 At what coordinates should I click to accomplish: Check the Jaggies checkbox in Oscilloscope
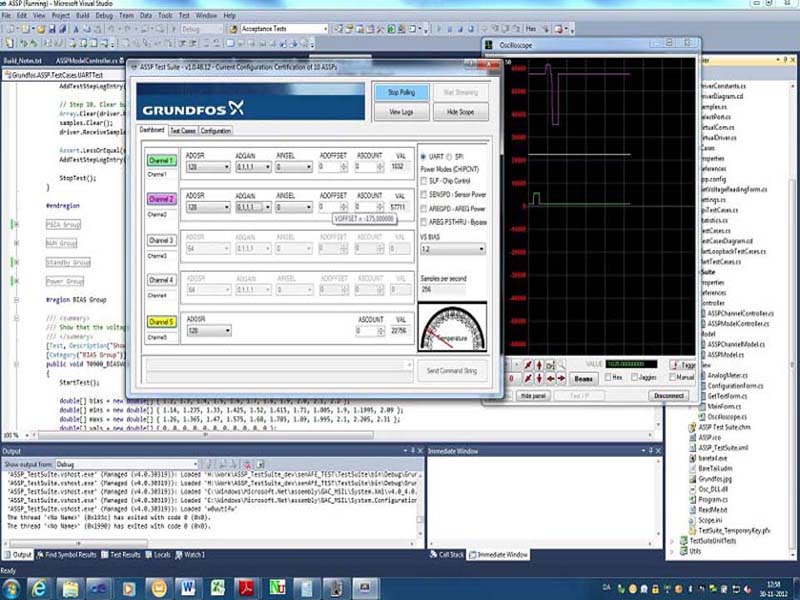pyautogui.click(x=634, y=377)
